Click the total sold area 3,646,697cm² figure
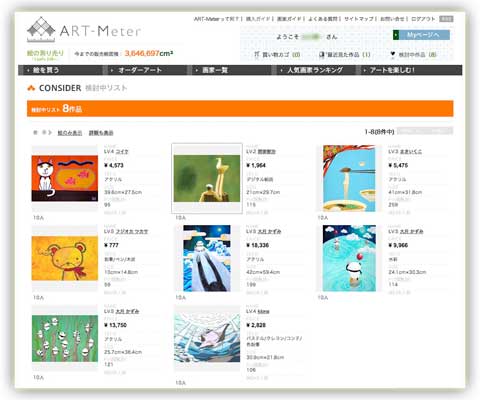 [149, 53]
